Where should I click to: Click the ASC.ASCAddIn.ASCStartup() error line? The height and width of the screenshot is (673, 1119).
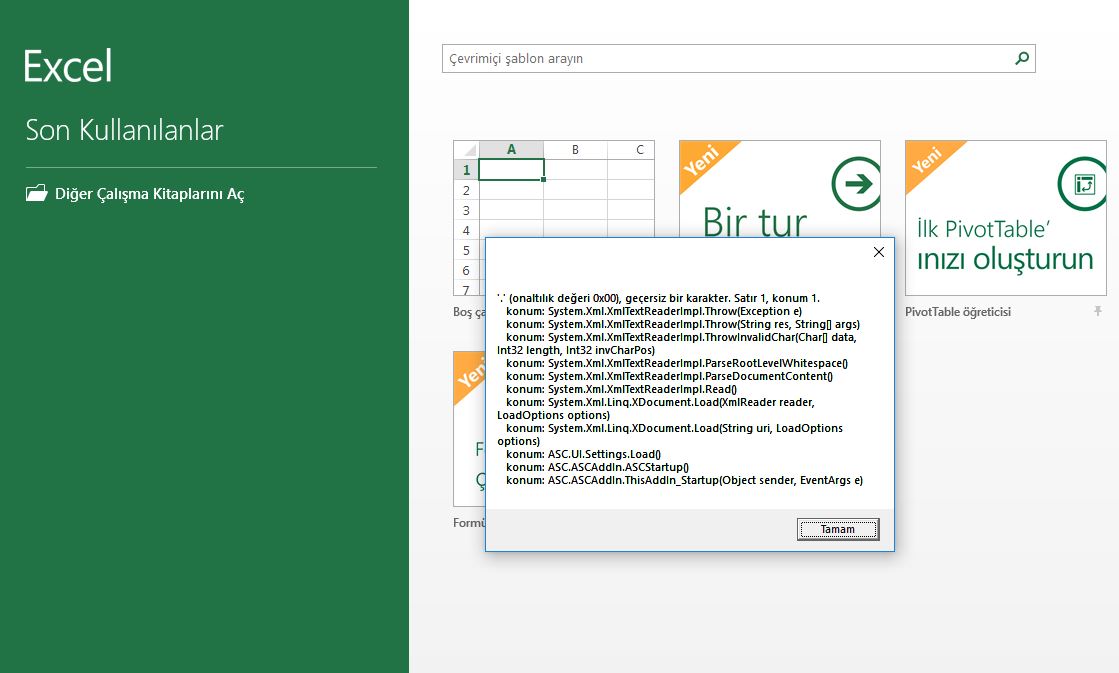point(597,467)
